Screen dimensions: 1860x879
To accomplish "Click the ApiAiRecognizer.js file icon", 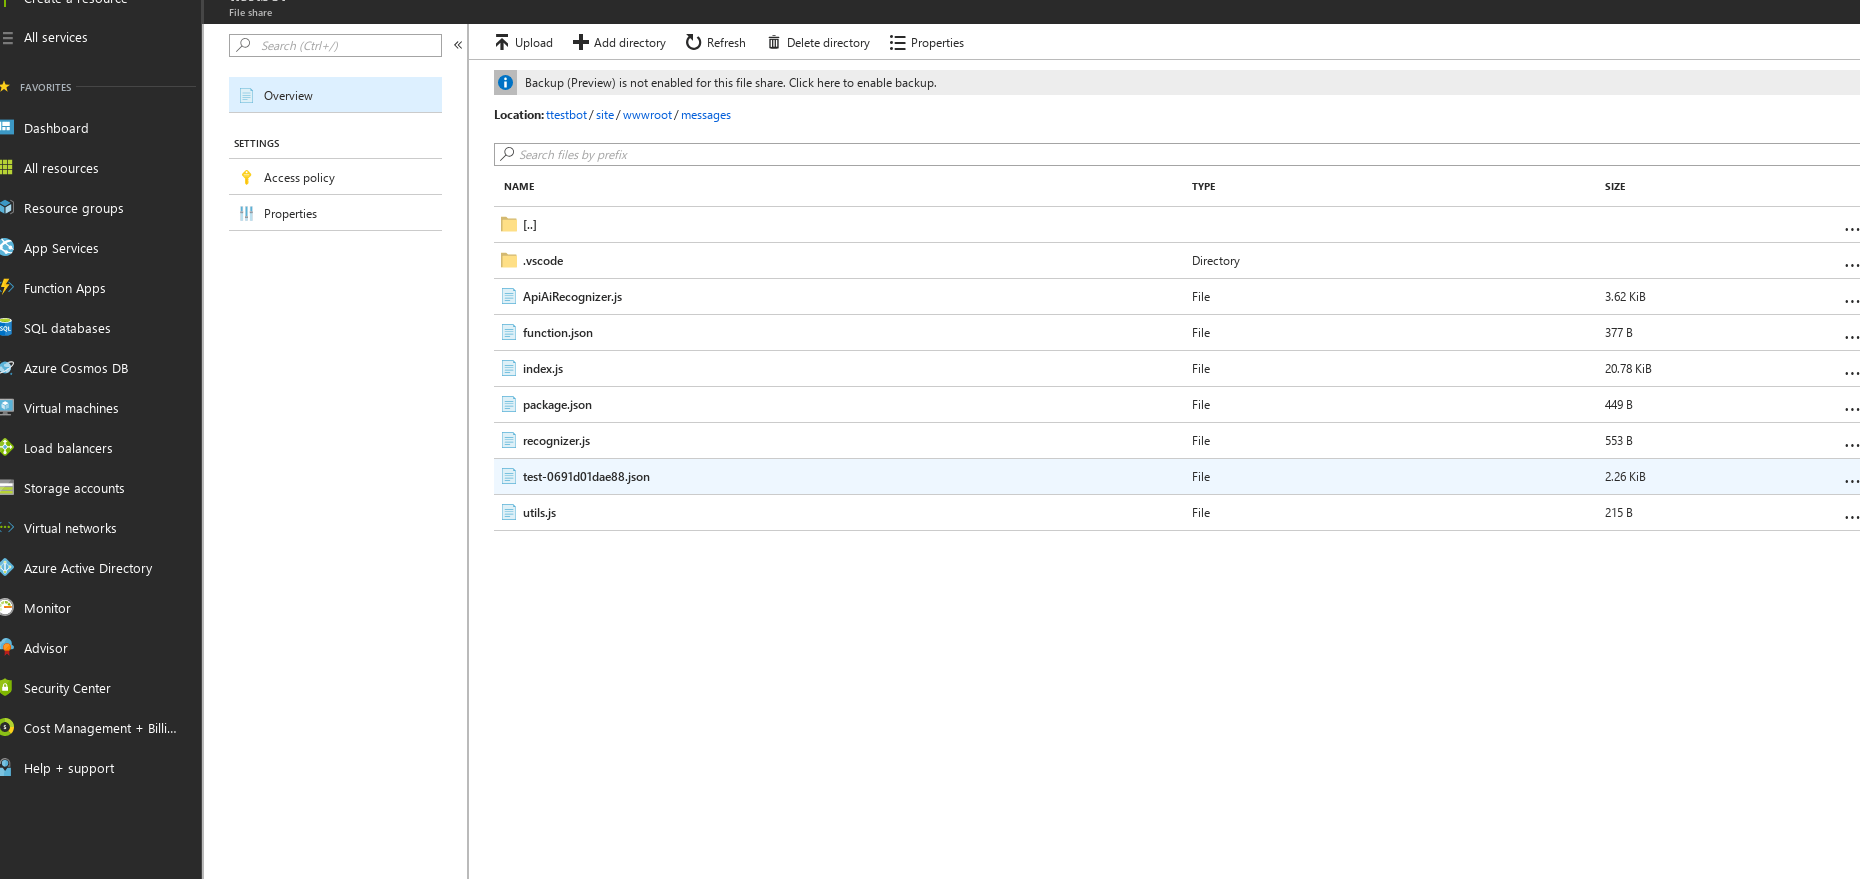I will (509, 296).
